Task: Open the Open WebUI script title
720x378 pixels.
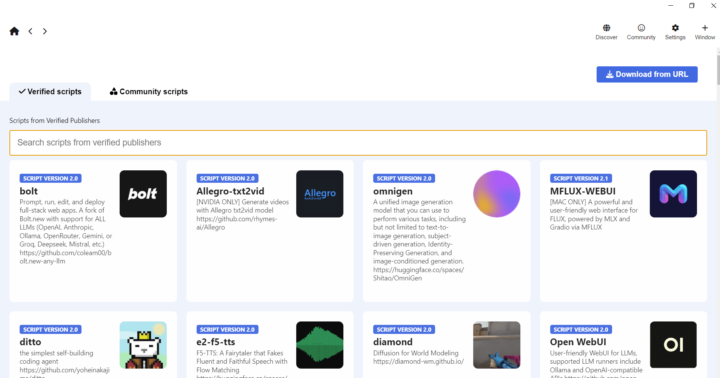Action: pyautogui.click(x=578, y=342)
